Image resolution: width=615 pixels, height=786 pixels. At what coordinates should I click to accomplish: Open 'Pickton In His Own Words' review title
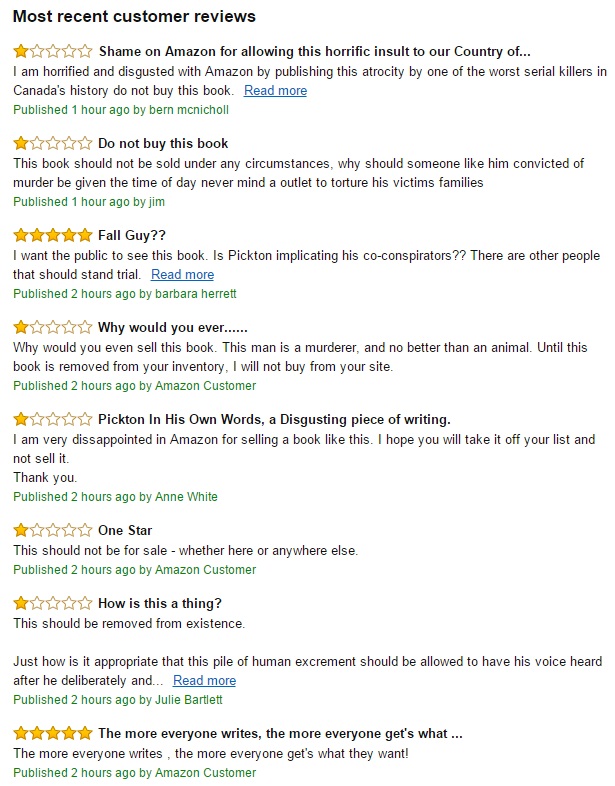(x=274, y=419)
